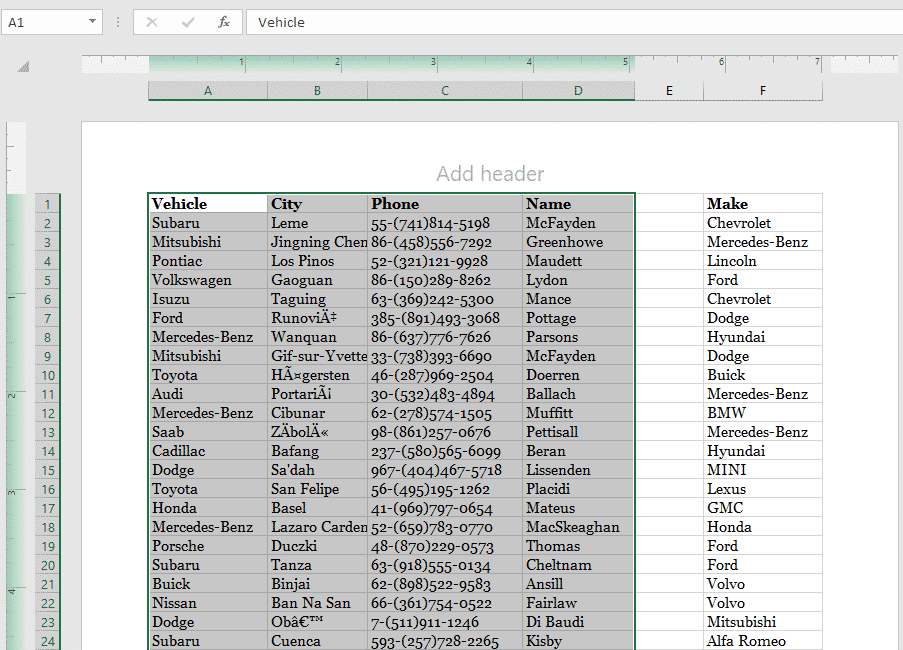
Task: Select the "Phone" header cell
Action: pyautogui.click(x=445, y=204)
